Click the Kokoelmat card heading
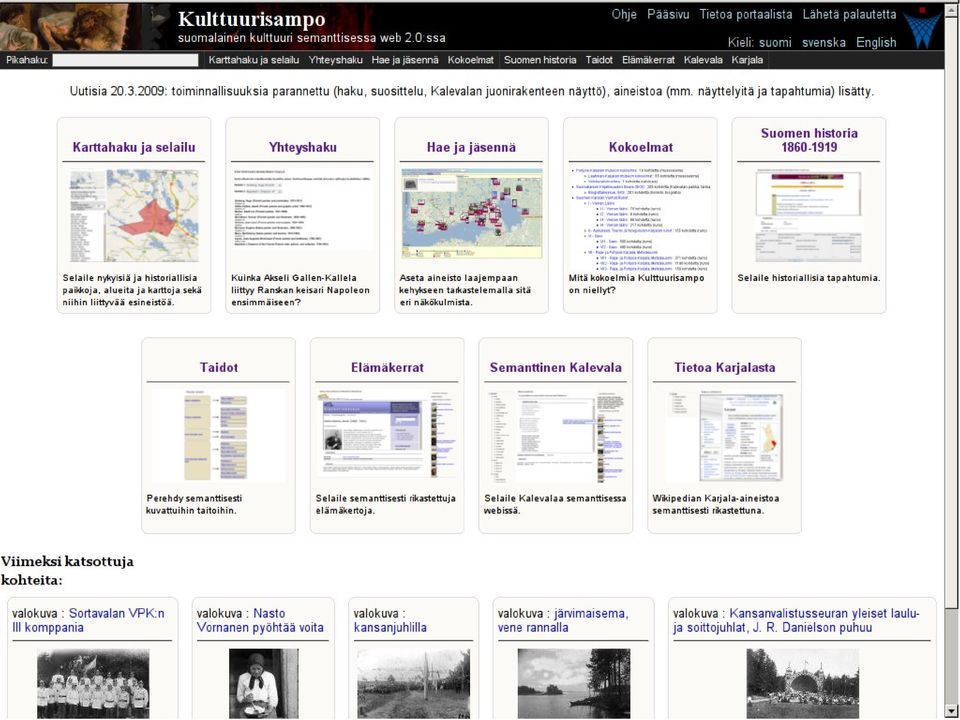Viewport: 960px width, 720px height. pos(640,148)
